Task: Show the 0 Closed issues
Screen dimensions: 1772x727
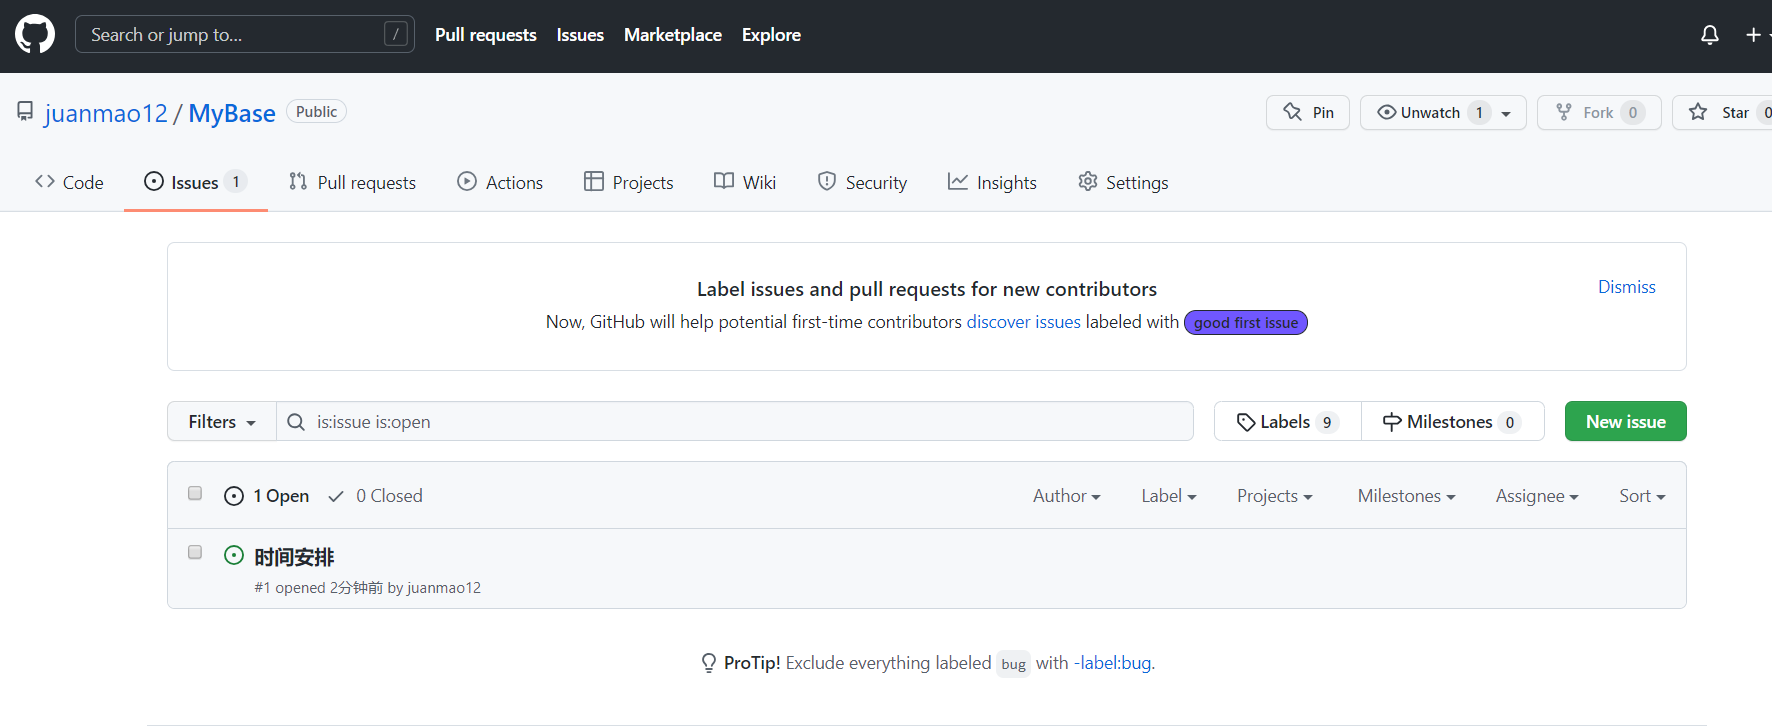Action: pos(376,496)
